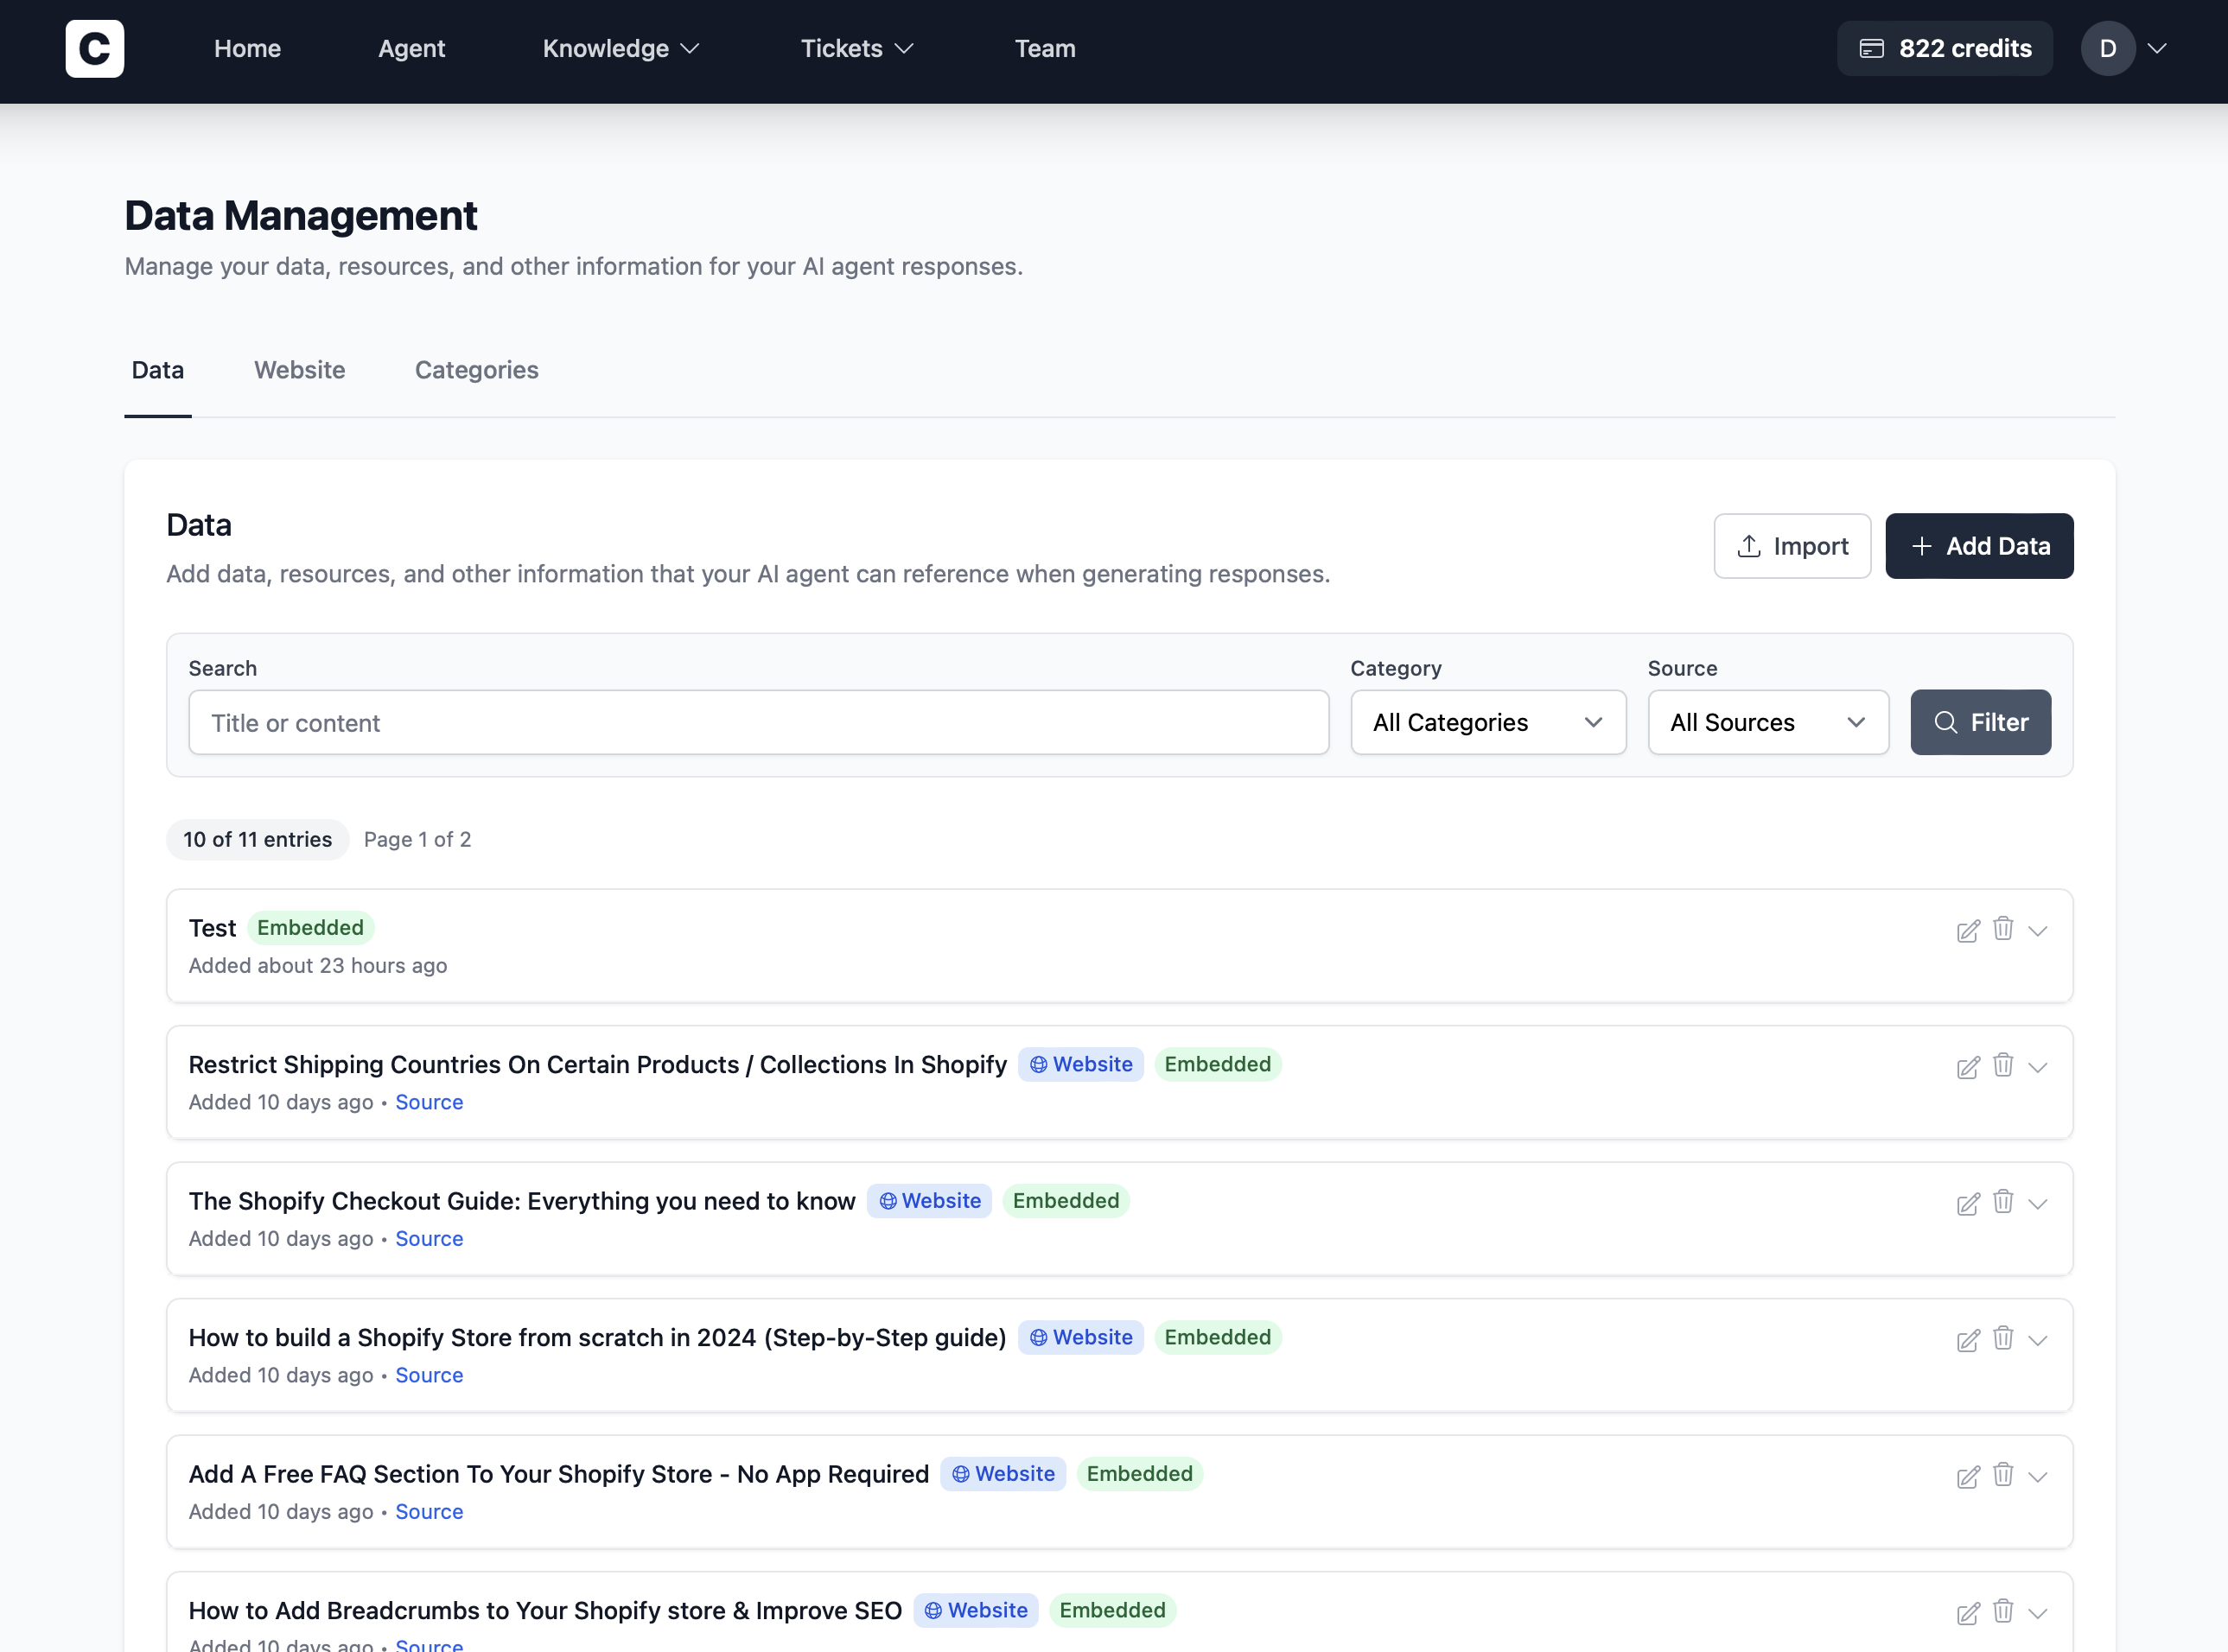2228x1652 pixels.
Task: Open Source link for Shopify Checkout Guide
Action: coord(429,1238)
